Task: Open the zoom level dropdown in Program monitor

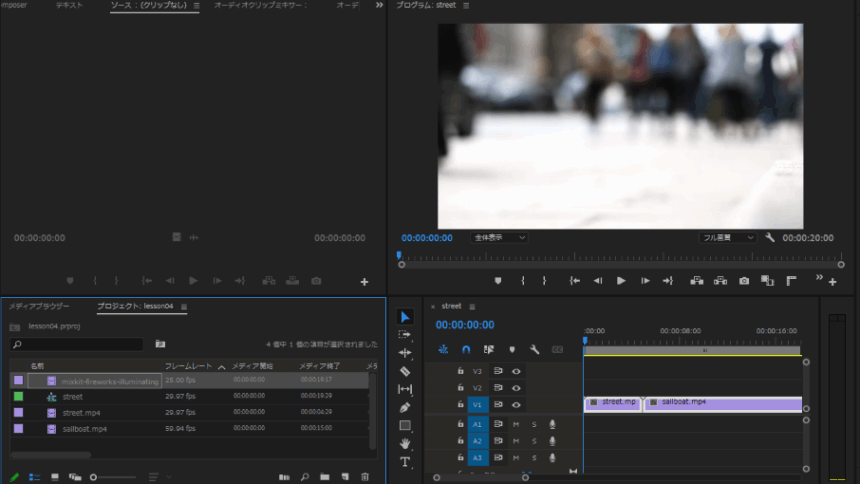Action: 499,238
